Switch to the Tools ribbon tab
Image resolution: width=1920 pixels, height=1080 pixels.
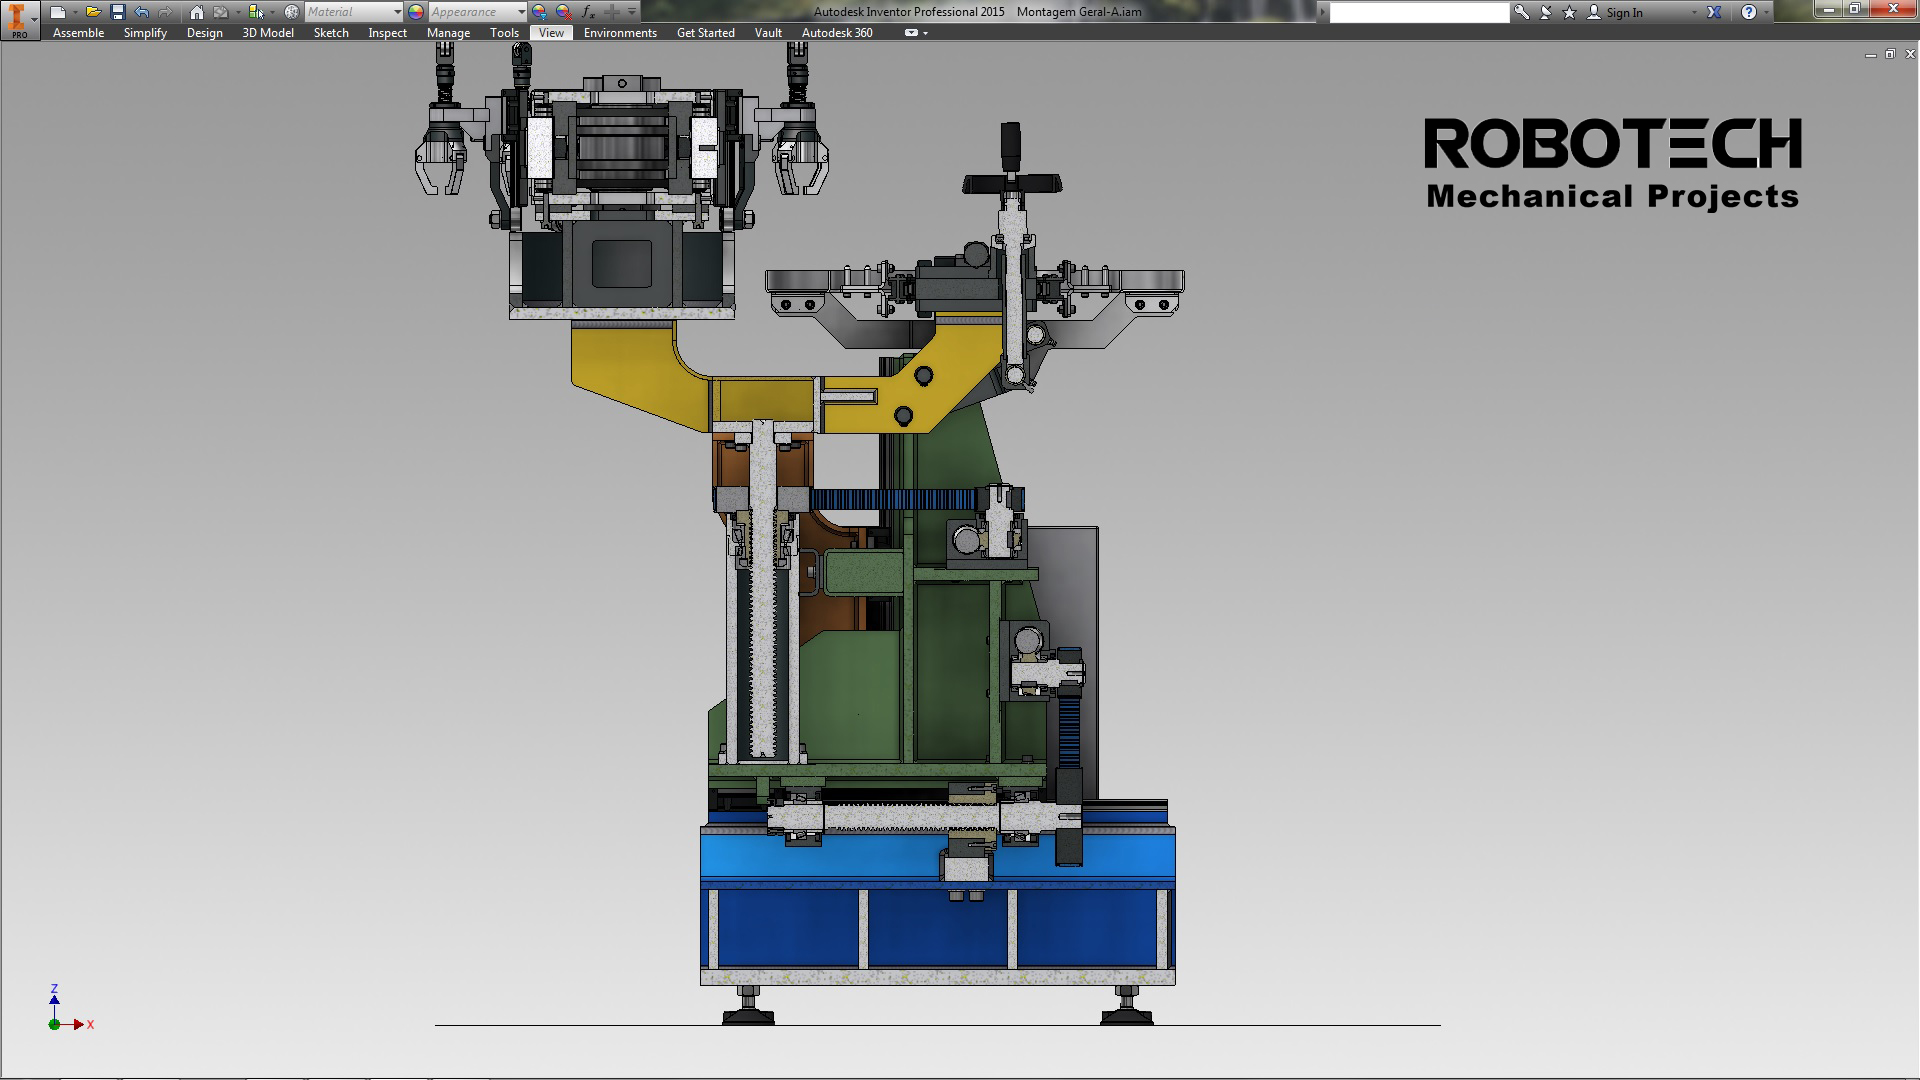click(504, 33)
